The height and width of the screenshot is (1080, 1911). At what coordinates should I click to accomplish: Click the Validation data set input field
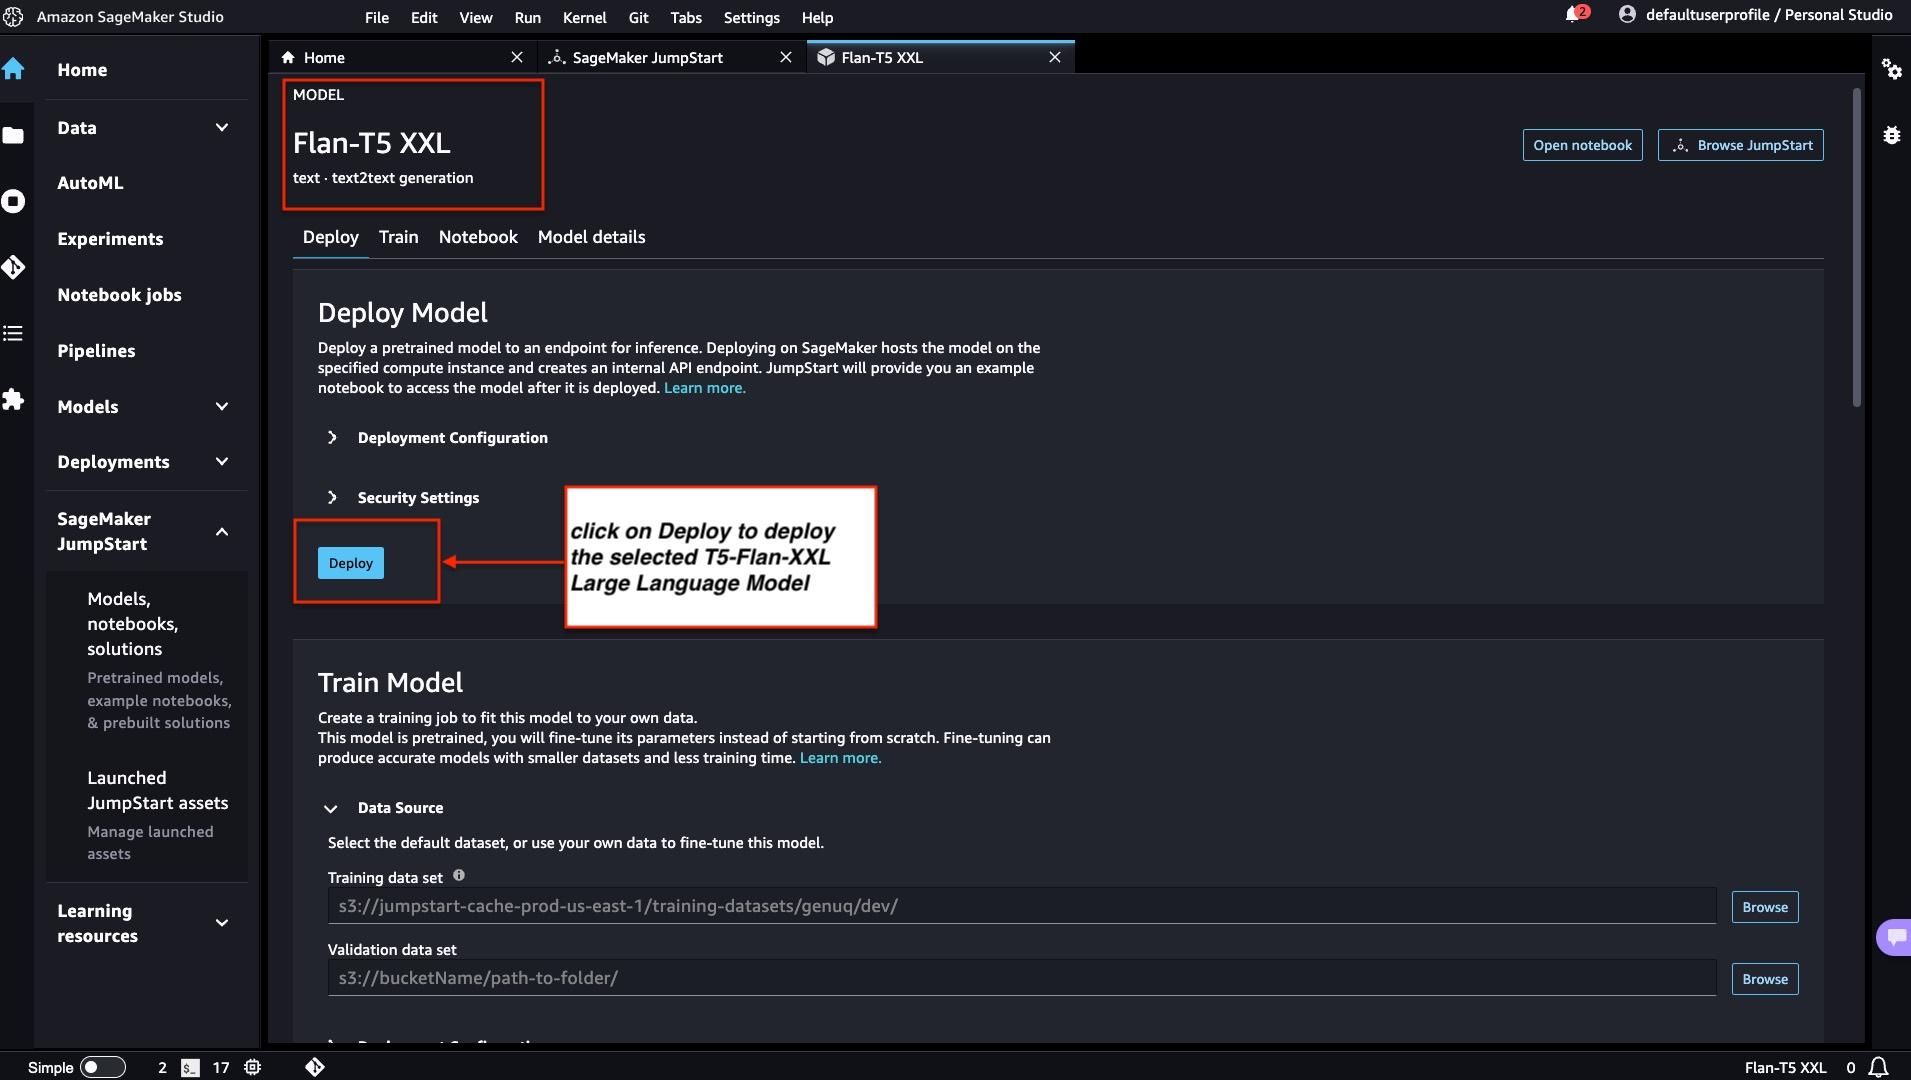pyautogui.click(x=1021, y=978)
